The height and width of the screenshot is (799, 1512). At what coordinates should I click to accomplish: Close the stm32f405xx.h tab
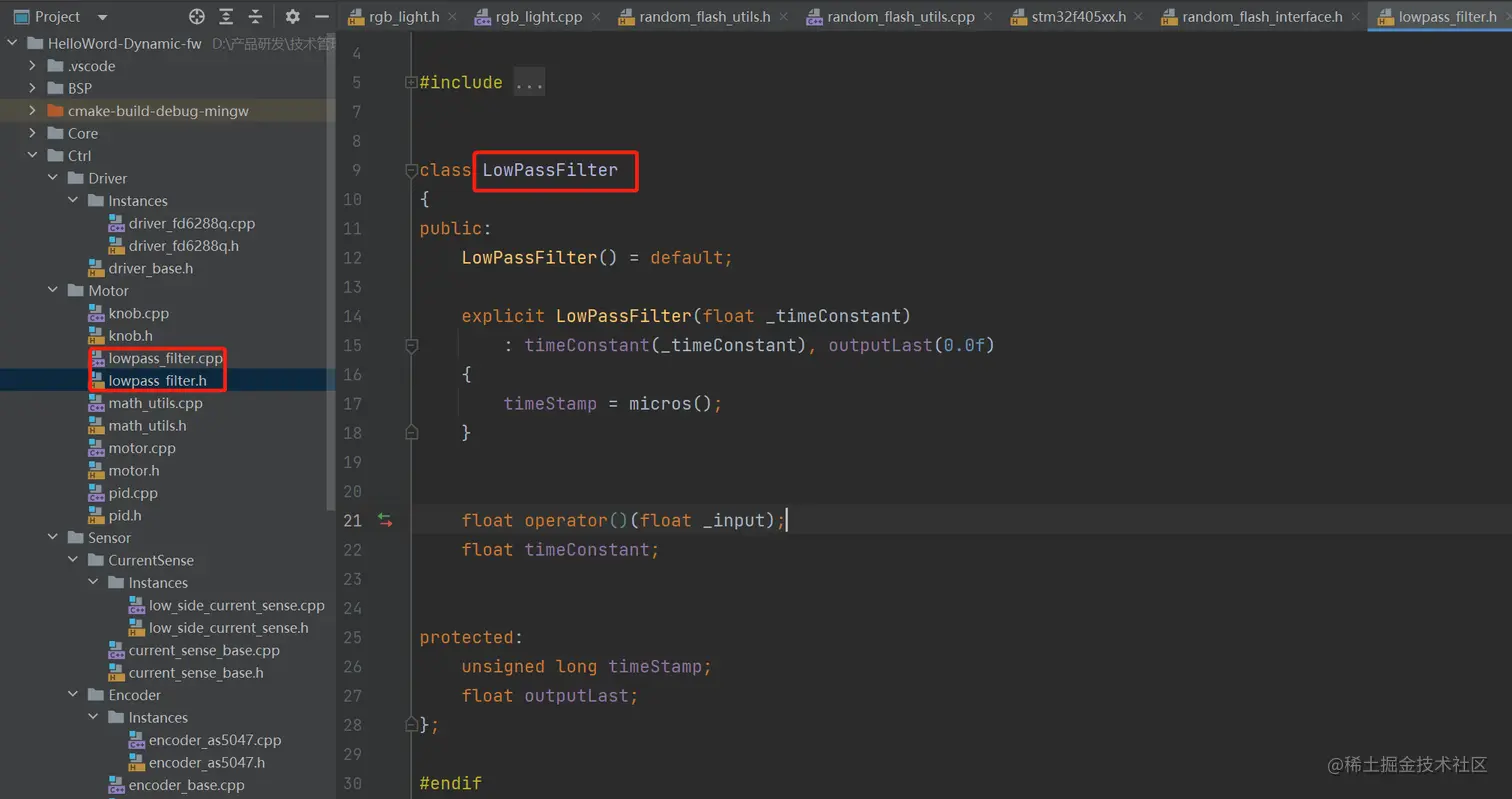1139,16
